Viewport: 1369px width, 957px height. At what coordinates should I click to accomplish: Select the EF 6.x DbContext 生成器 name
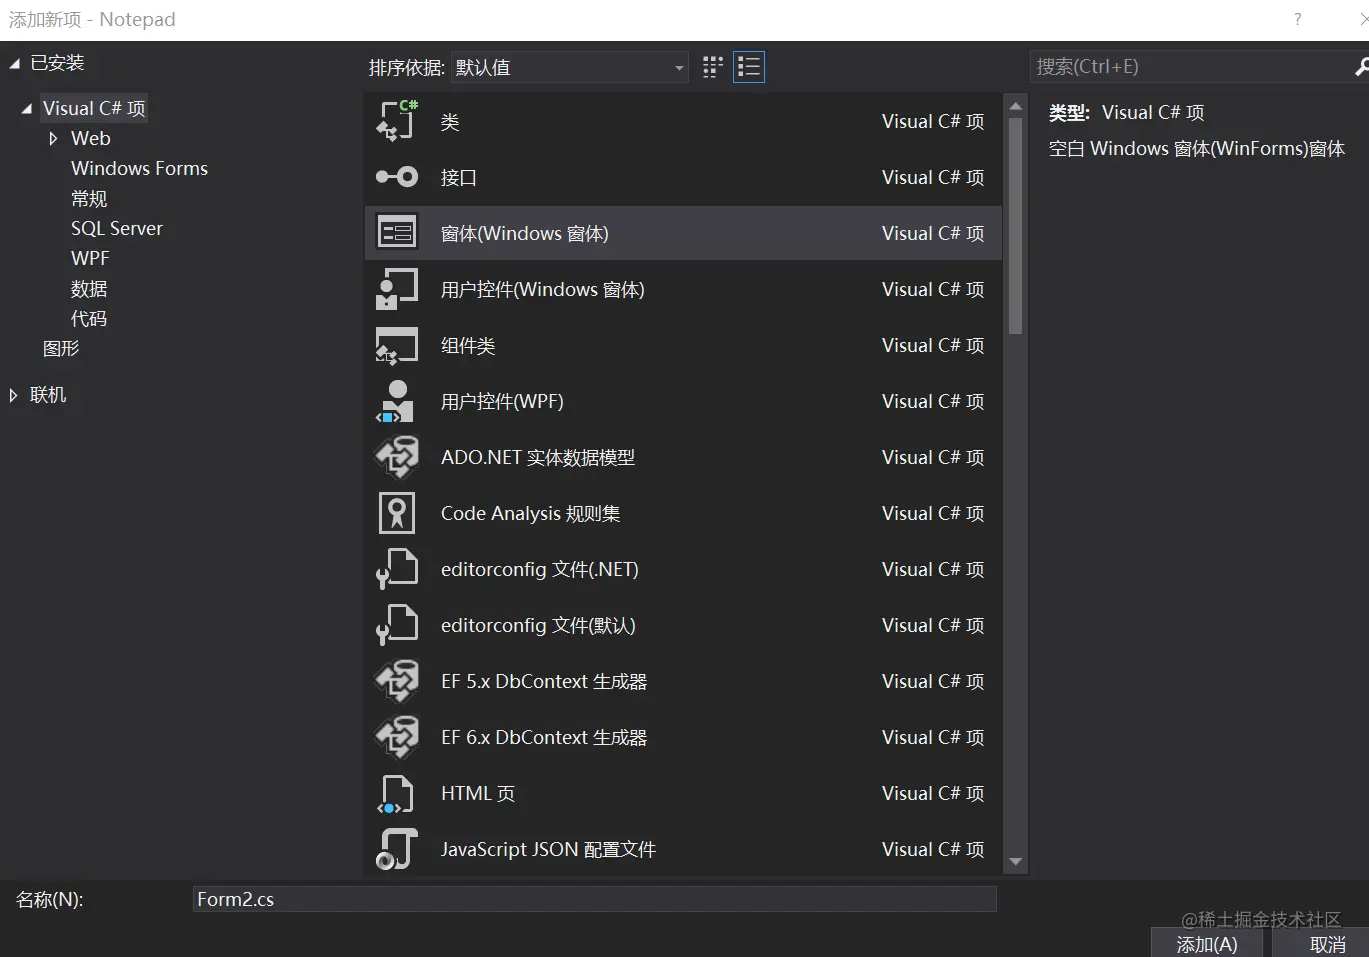click(x=544, y=738)
